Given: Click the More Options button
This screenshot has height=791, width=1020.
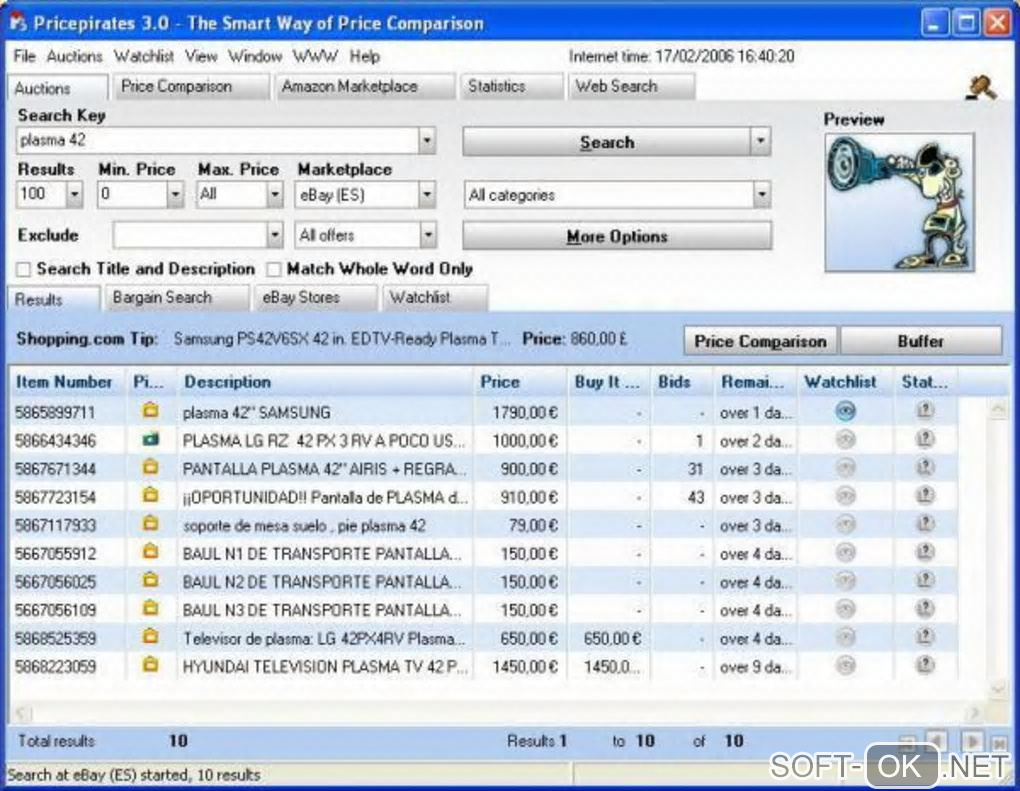Looking at the screenshot, I should [x=616, y=237].
